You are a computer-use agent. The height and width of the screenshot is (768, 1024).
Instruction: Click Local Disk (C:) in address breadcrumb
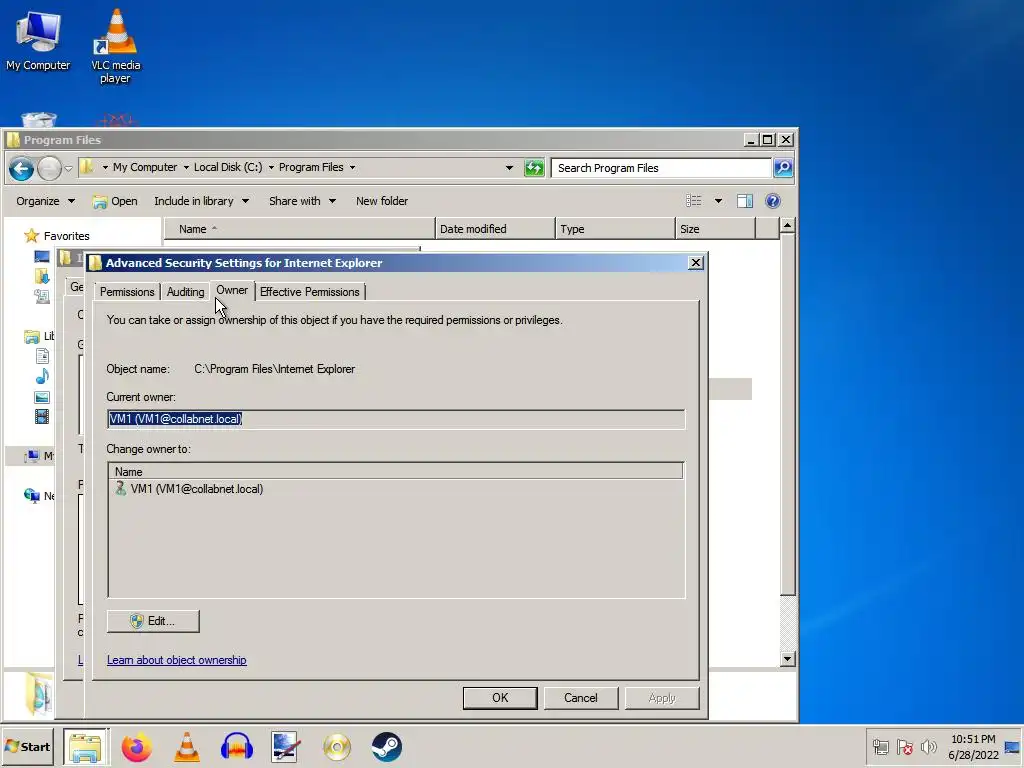[x=228, y=167]
